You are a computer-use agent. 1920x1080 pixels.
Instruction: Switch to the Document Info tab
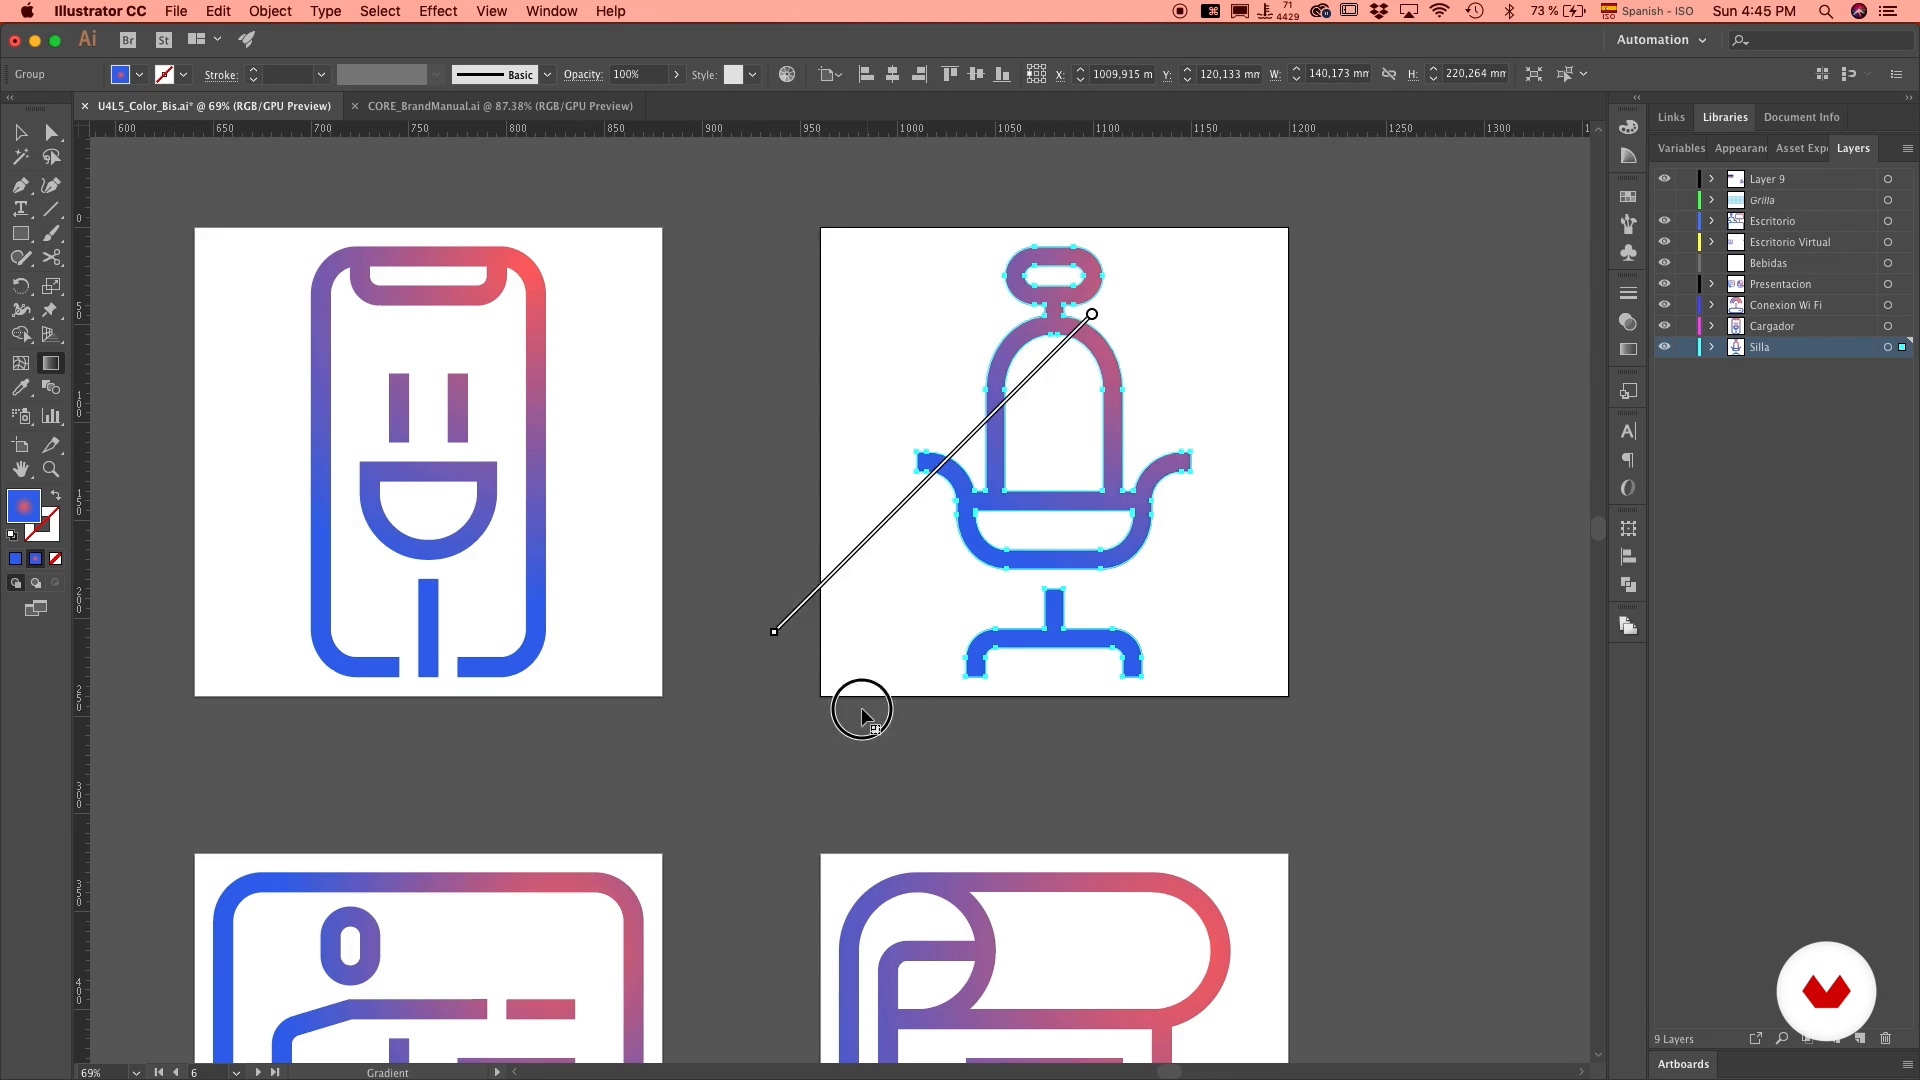pos(1801,117)
